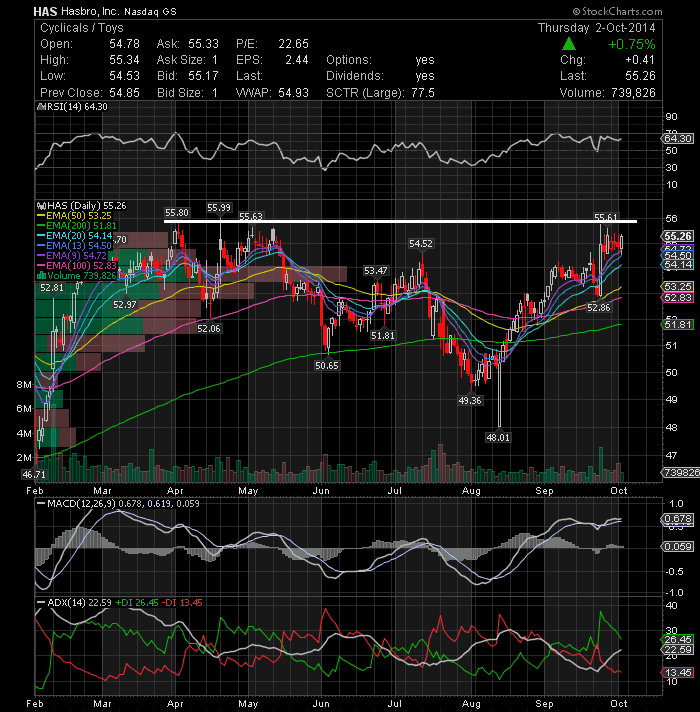
Task: Click the VWAP value 54.93
Action: point(293,93)
